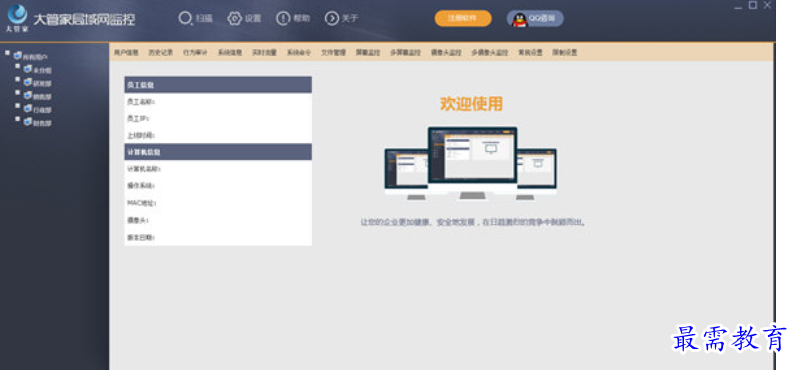Switch to 系统命令 tab

[x=299, y=52]
